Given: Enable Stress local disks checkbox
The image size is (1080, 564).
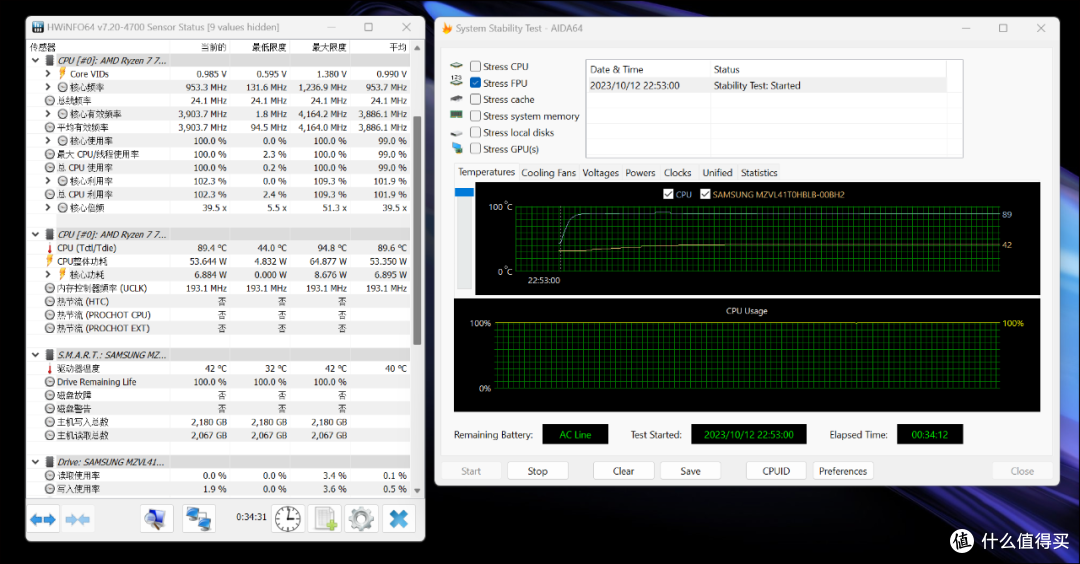Looking at the screenshot, I should pyautogui.click(x=475, y=132).
